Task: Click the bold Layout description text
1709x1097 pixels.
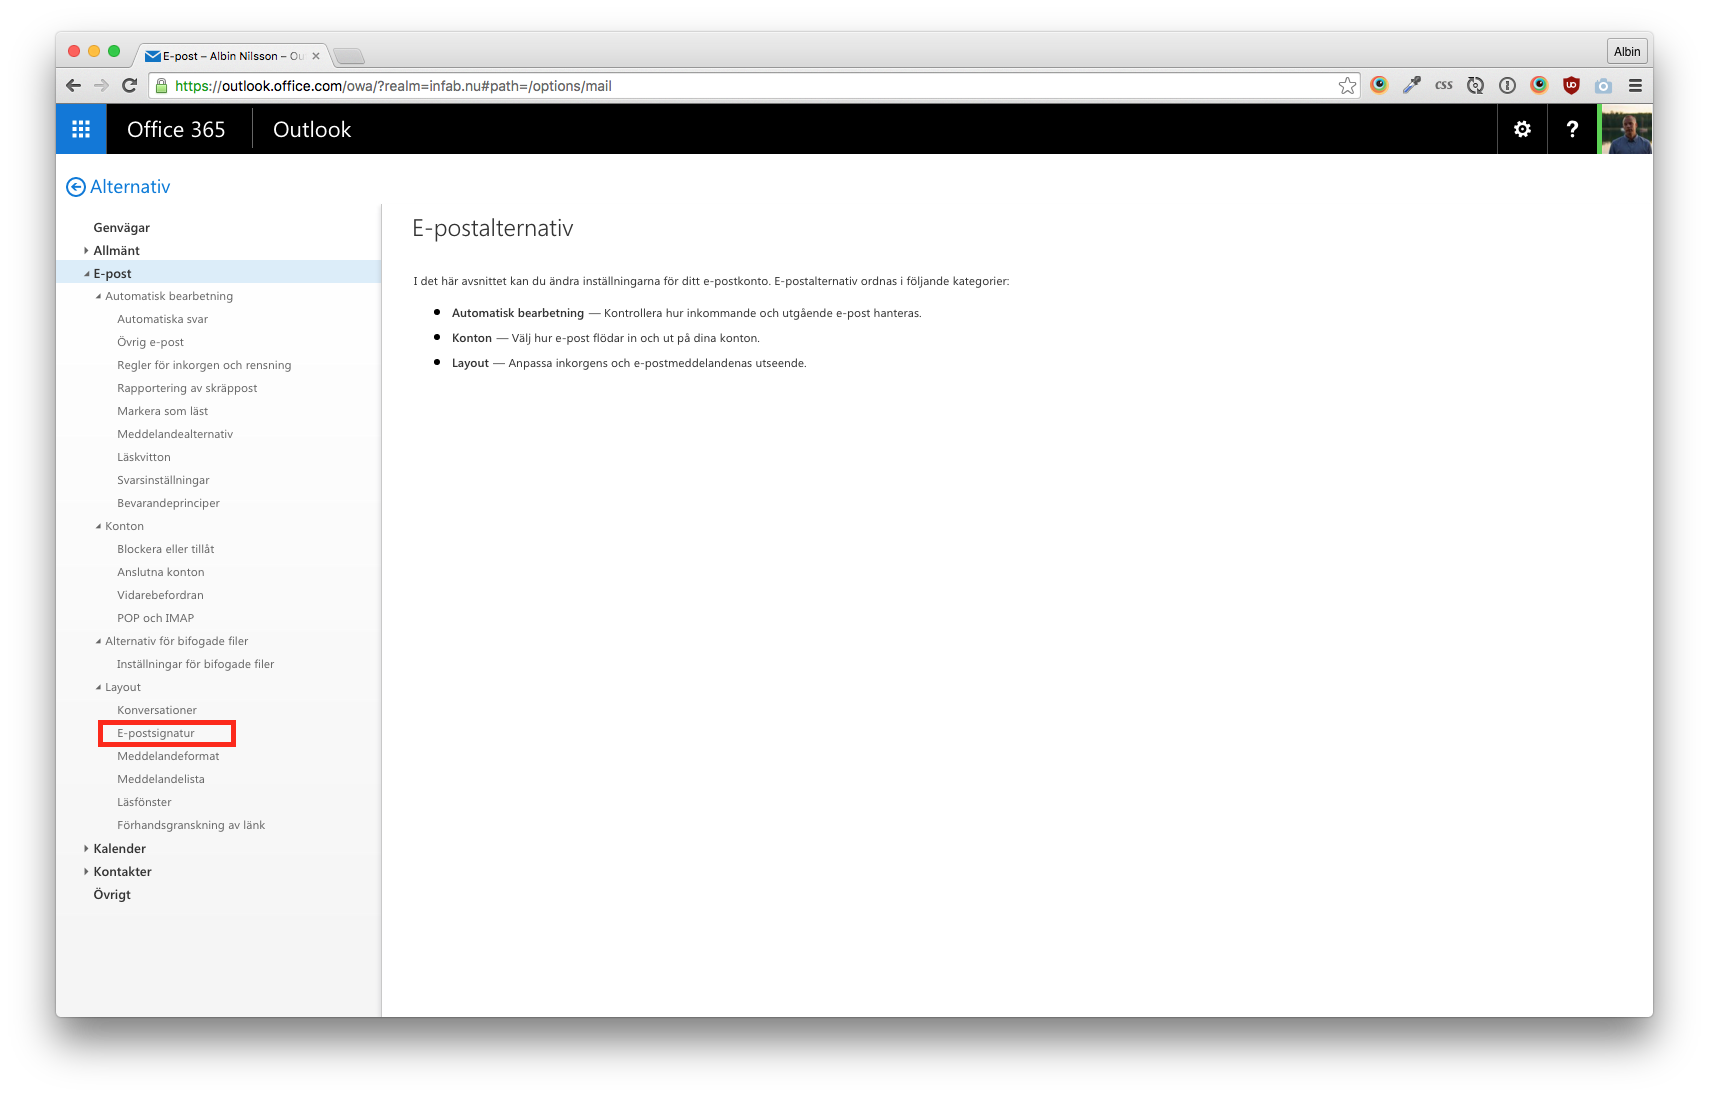Action: 470,363
